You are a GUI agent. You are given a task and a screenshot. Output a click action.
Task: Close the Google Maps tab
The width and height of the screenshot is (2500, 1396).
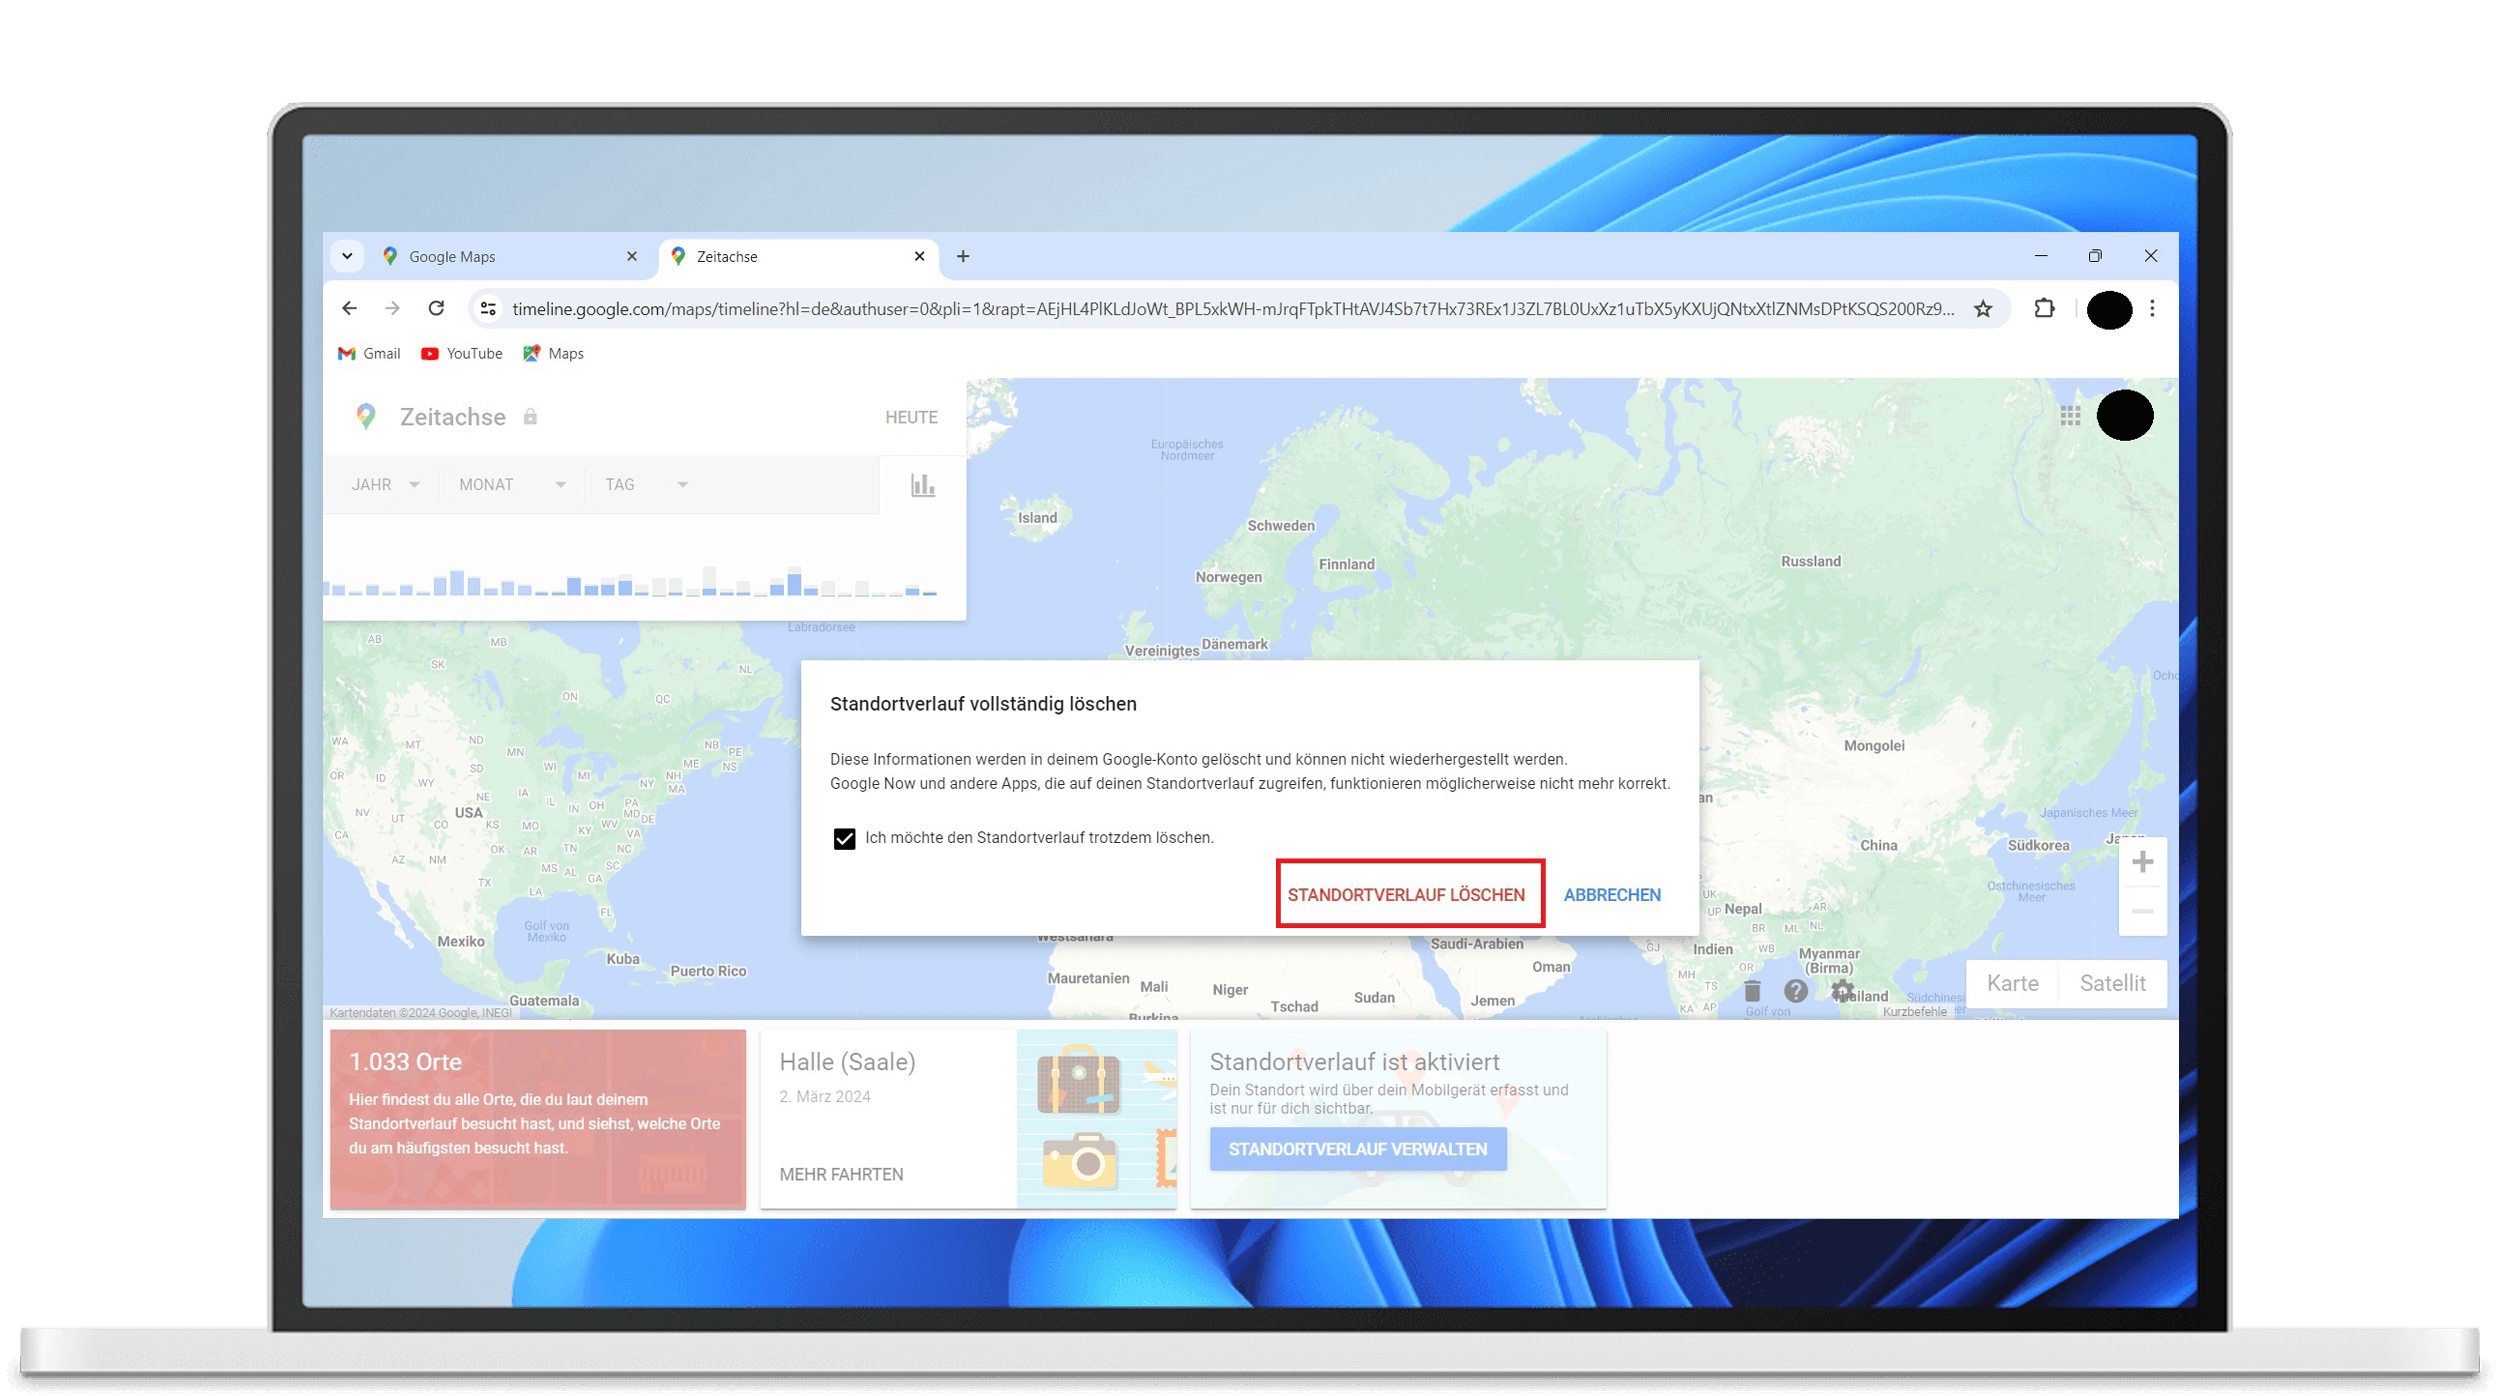tap(632, 257)
